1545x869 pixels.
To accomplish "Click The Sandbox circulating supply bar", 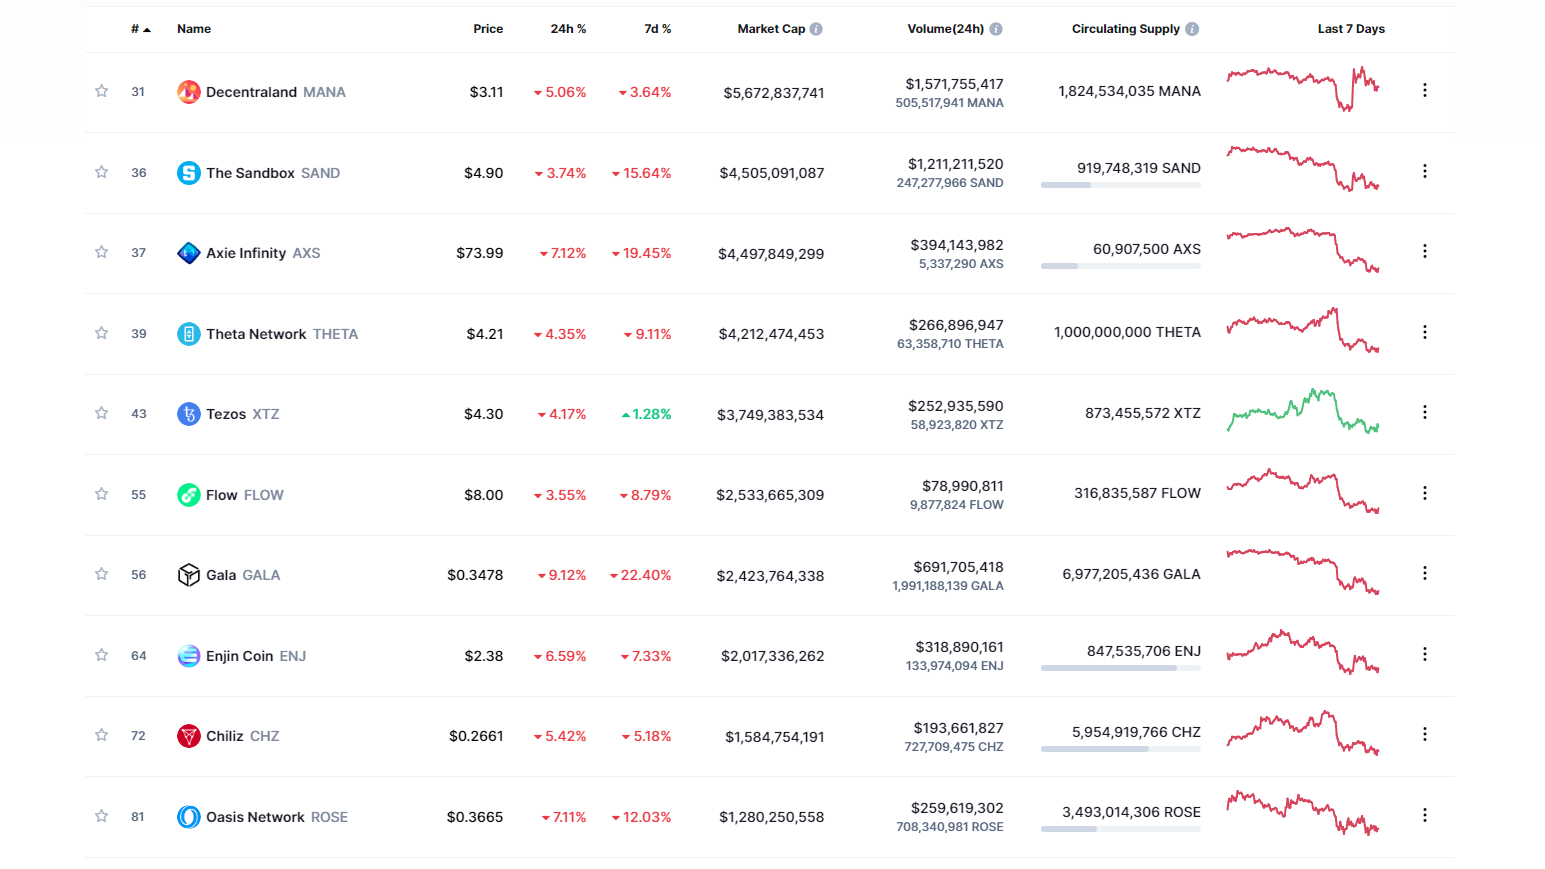I will click(x=1120, y=185).
